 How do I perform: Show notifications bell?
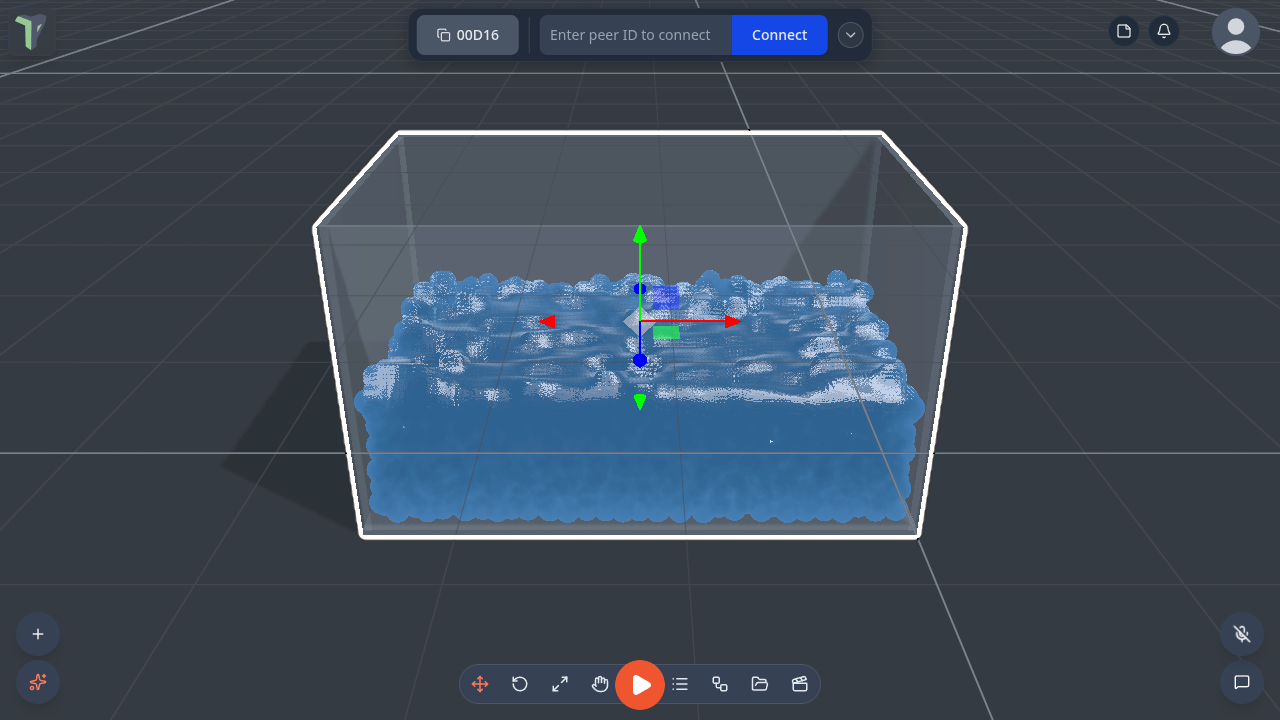coord(1164,31)
